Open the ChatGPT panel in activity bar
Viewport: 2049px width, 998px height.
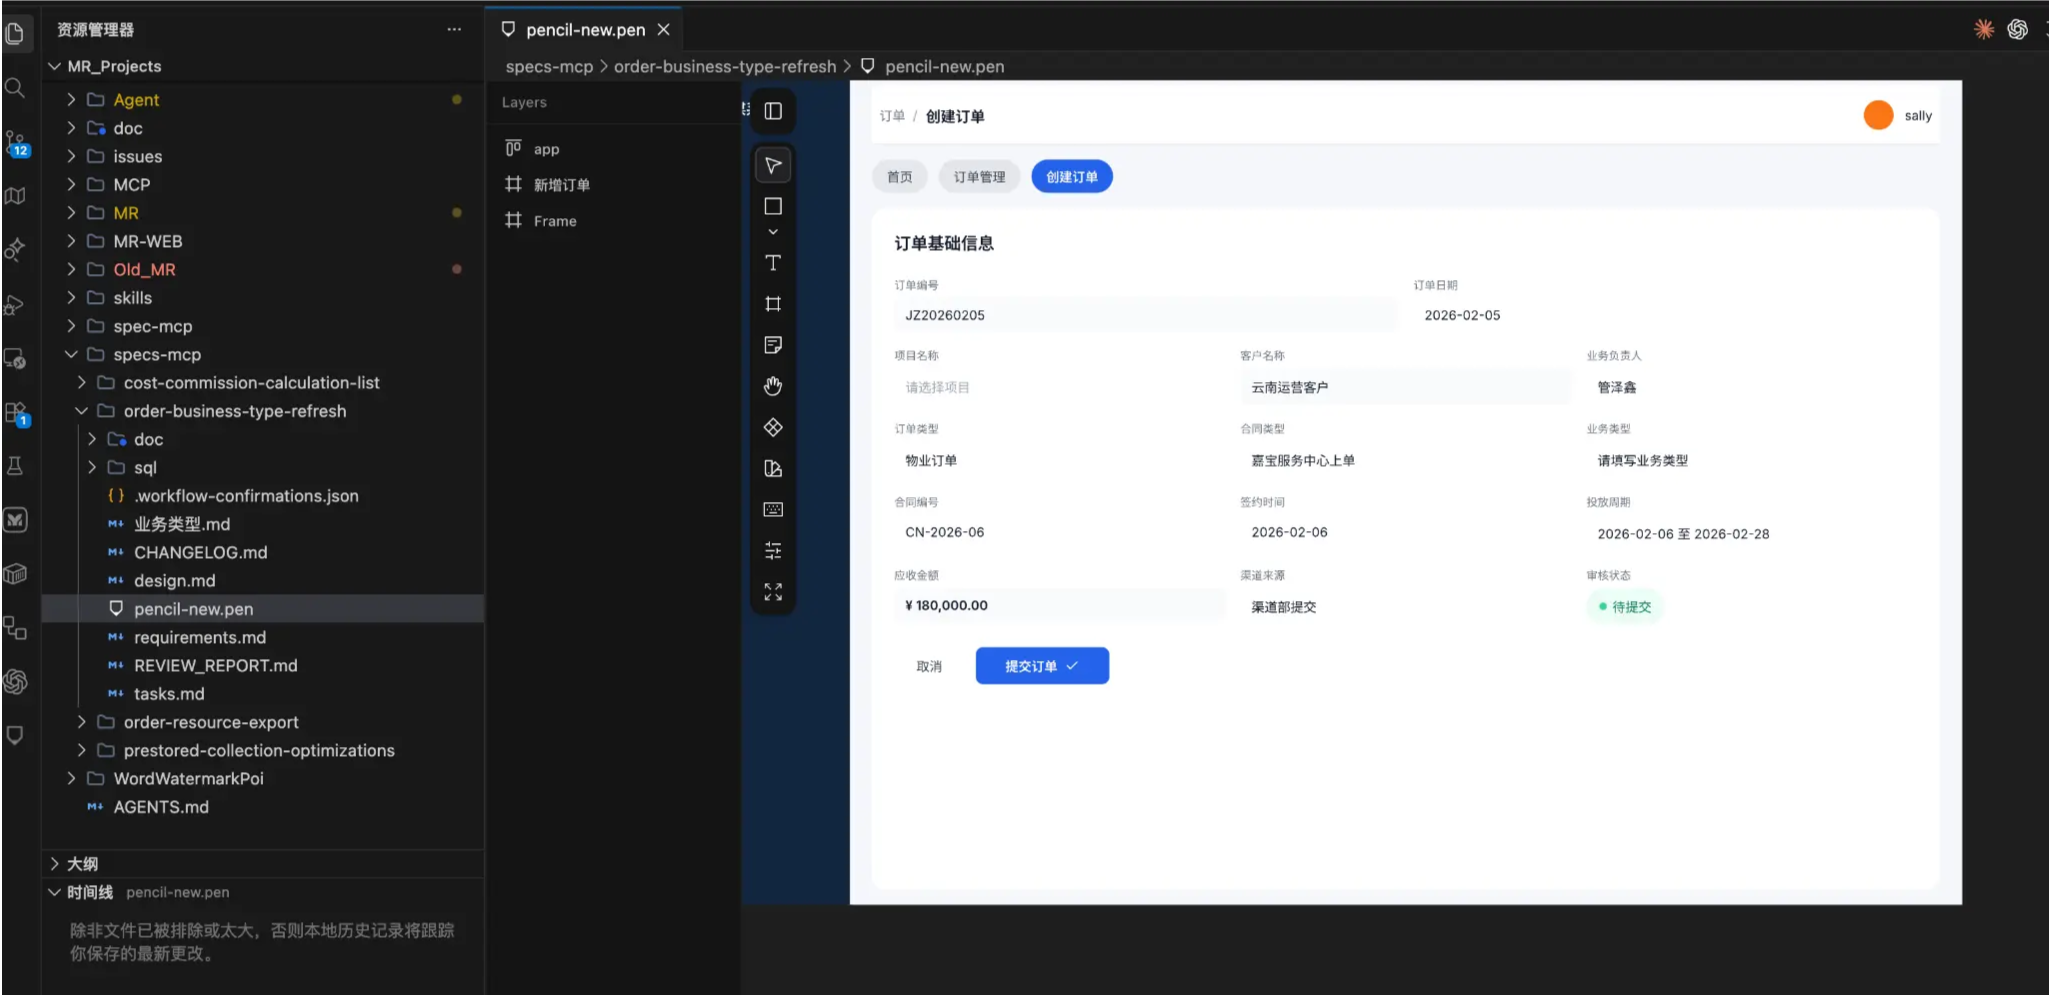(x=15, y=681)
